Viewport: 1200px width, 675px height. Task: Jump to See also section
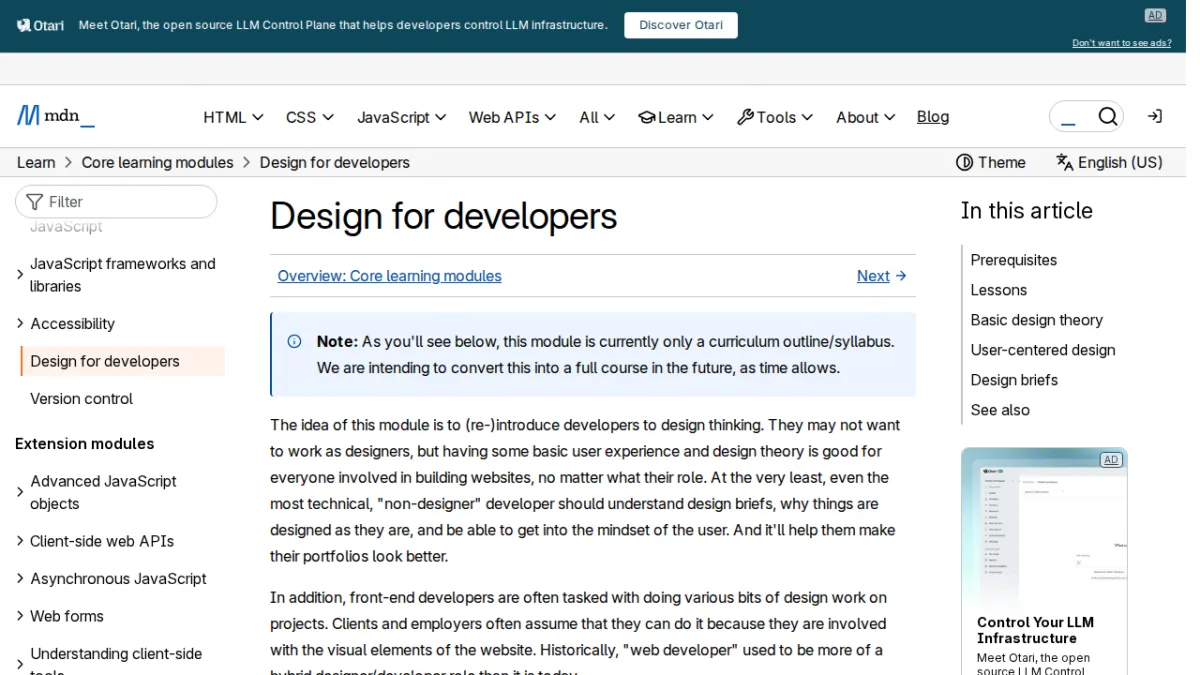(1000, 410)
